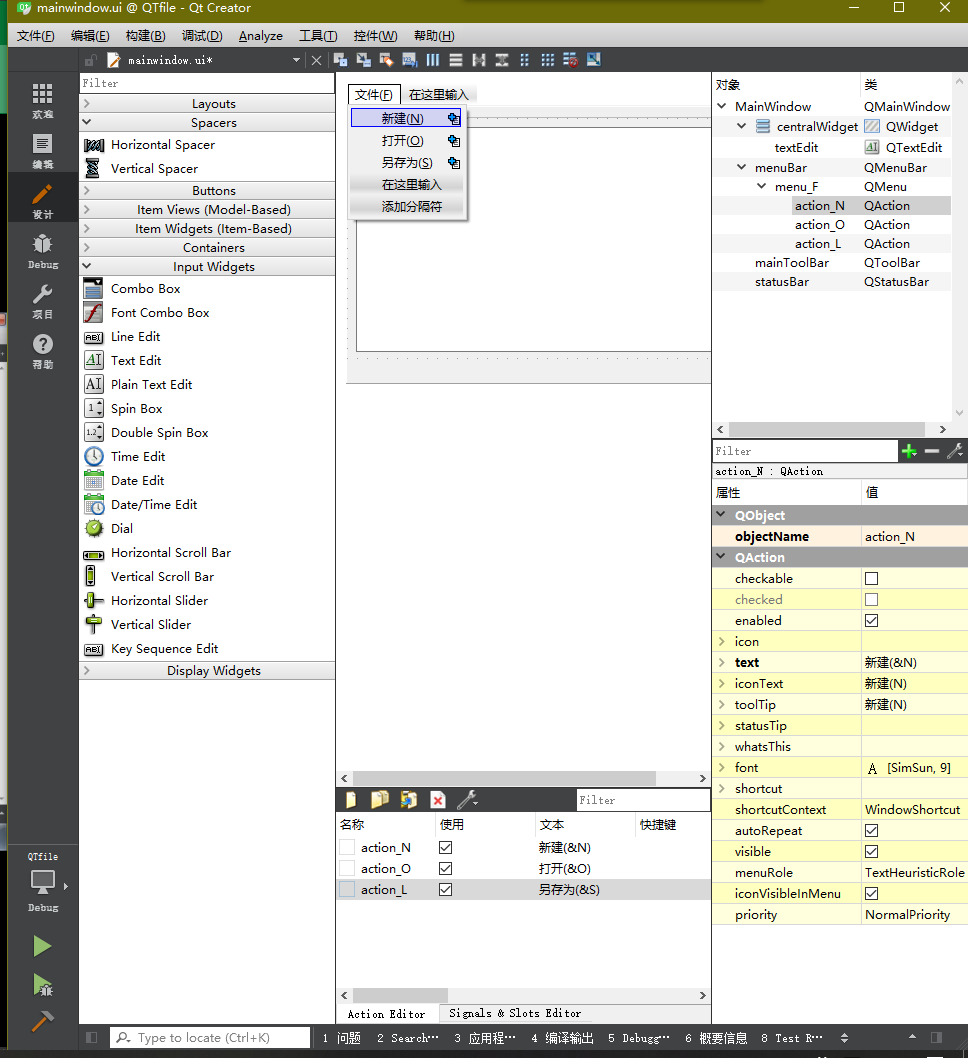Delete action with red X icon

point(438,800)
